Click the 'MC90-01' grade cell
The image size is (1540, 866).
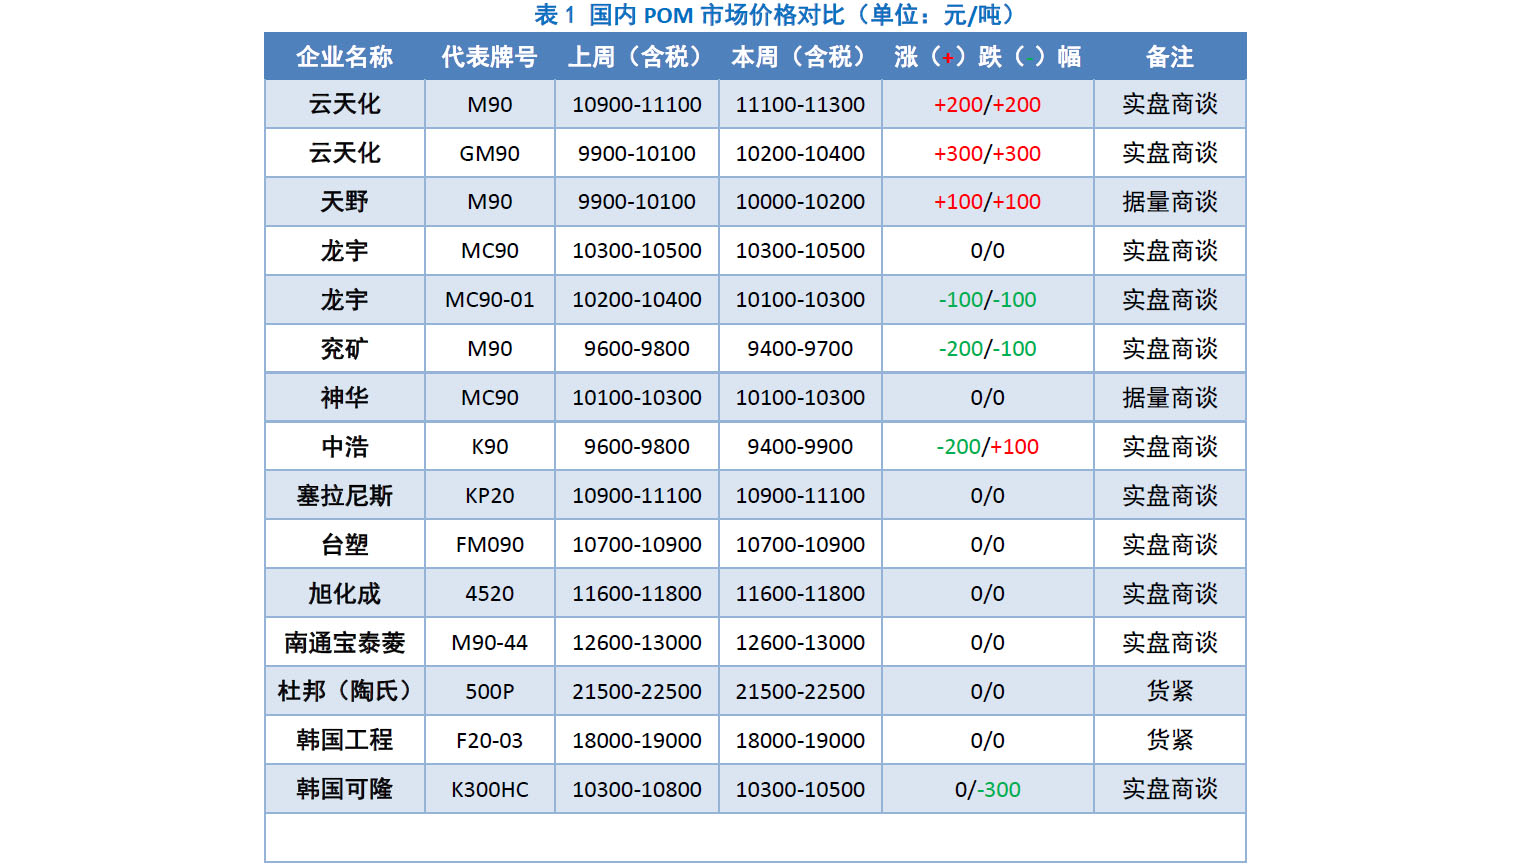pyautogui.click(x=490, y=300)
